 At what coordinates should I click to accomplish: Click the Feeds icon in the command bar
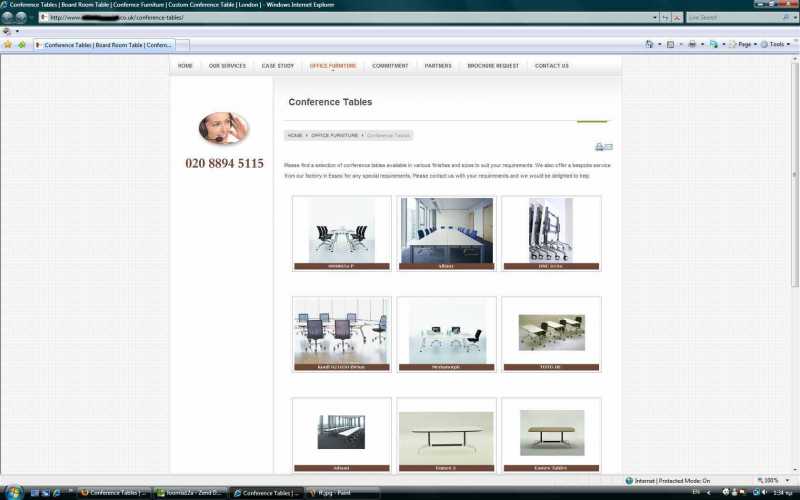(x=670, y=44)
